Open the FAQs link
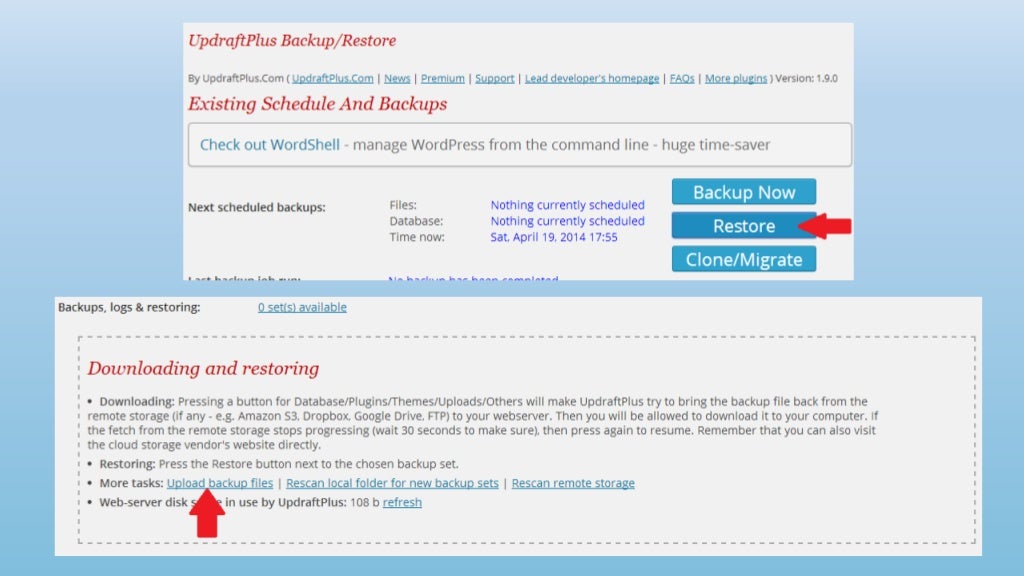Screen dimensions: 1024x576 [682, 78]
